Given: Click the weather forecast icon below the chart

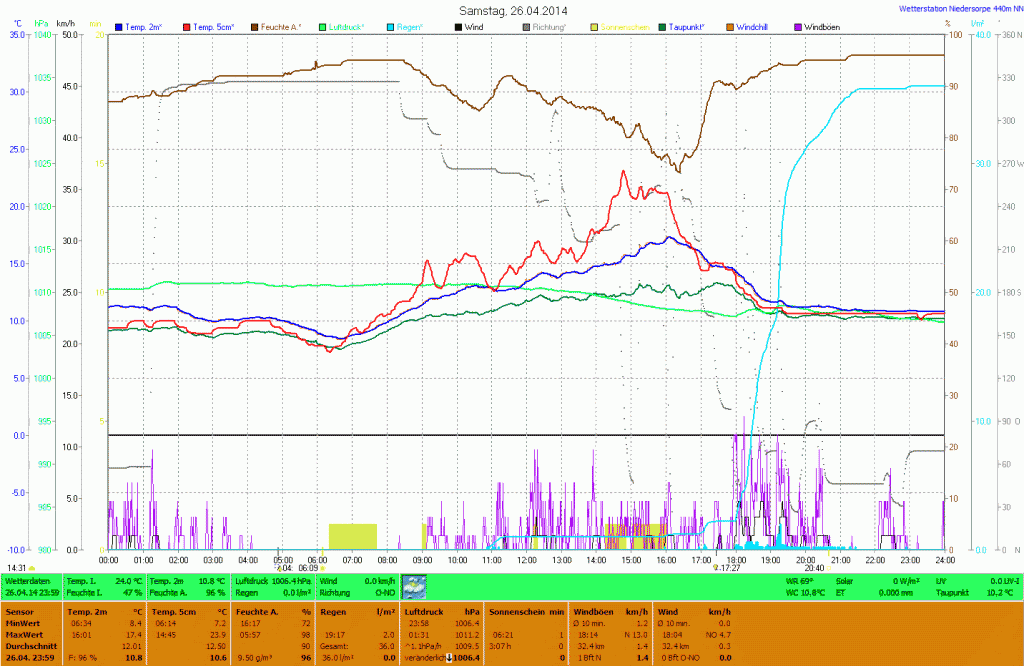Looking at the screenshot, I should (x=414, y=586).
